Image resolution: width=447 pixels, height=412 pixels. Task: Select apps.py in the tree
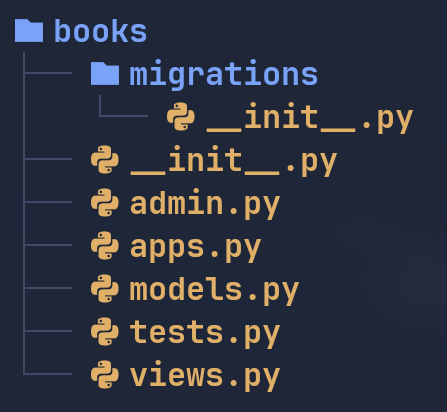tap(196, 247)
